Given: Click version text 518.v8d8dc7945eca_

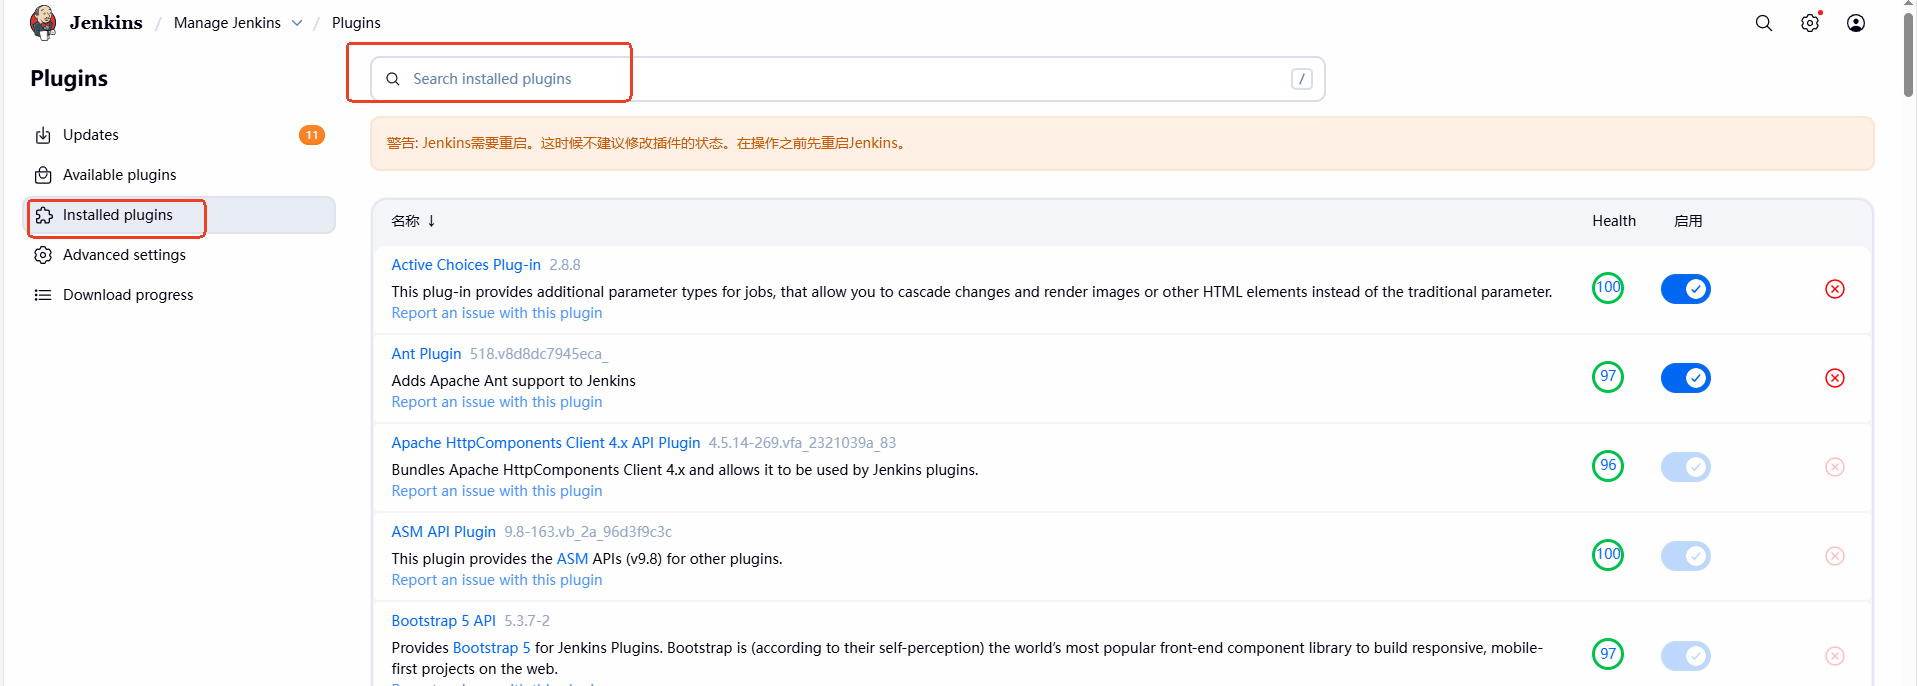Looking at the screenshot, I should coord(539,354).
